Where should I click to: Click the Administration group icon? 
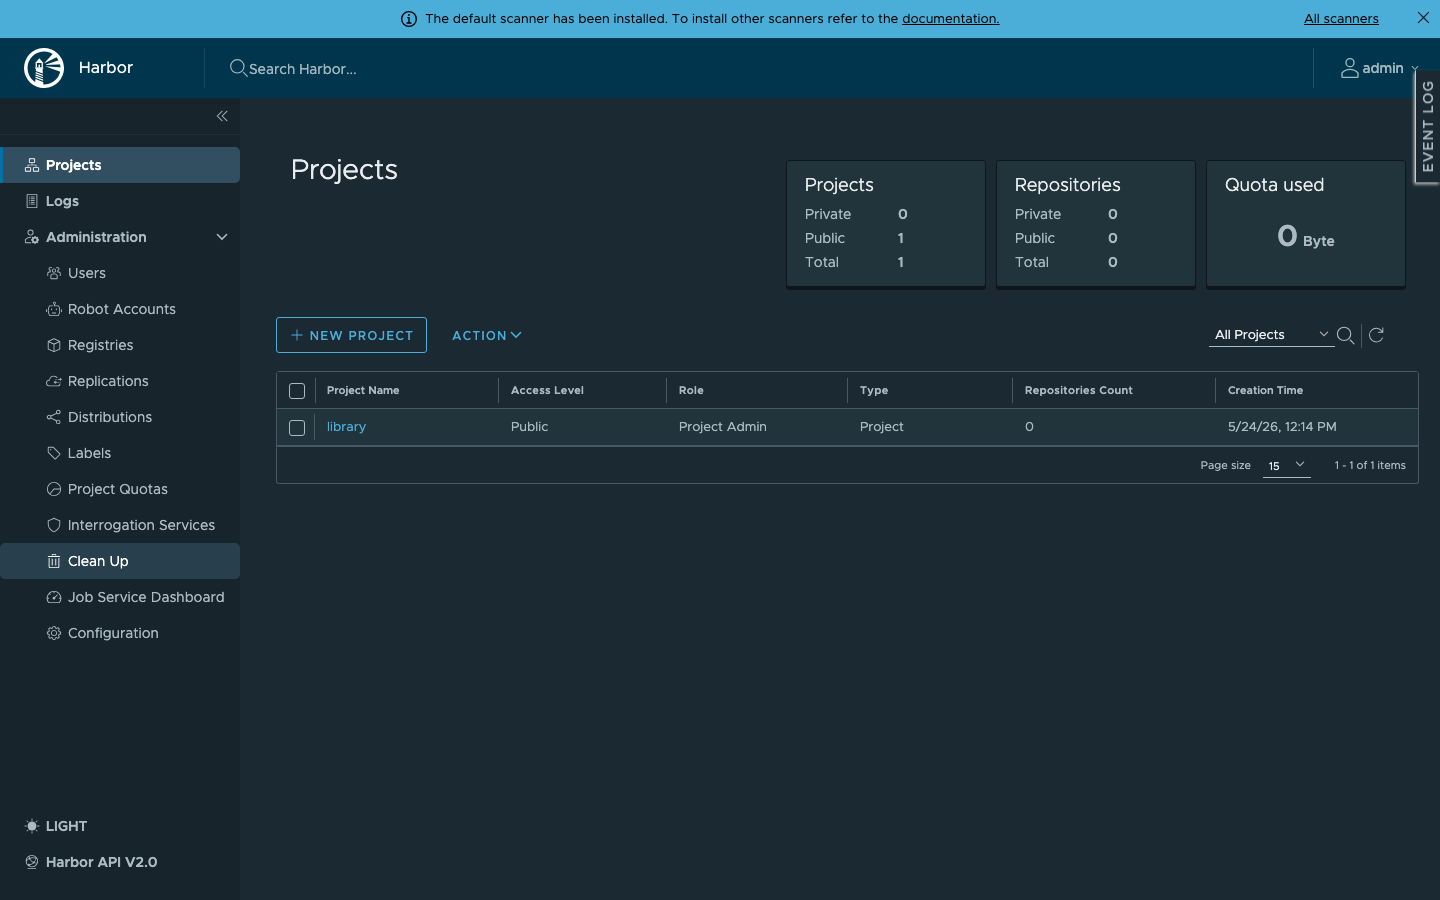[x=32, y=237]
